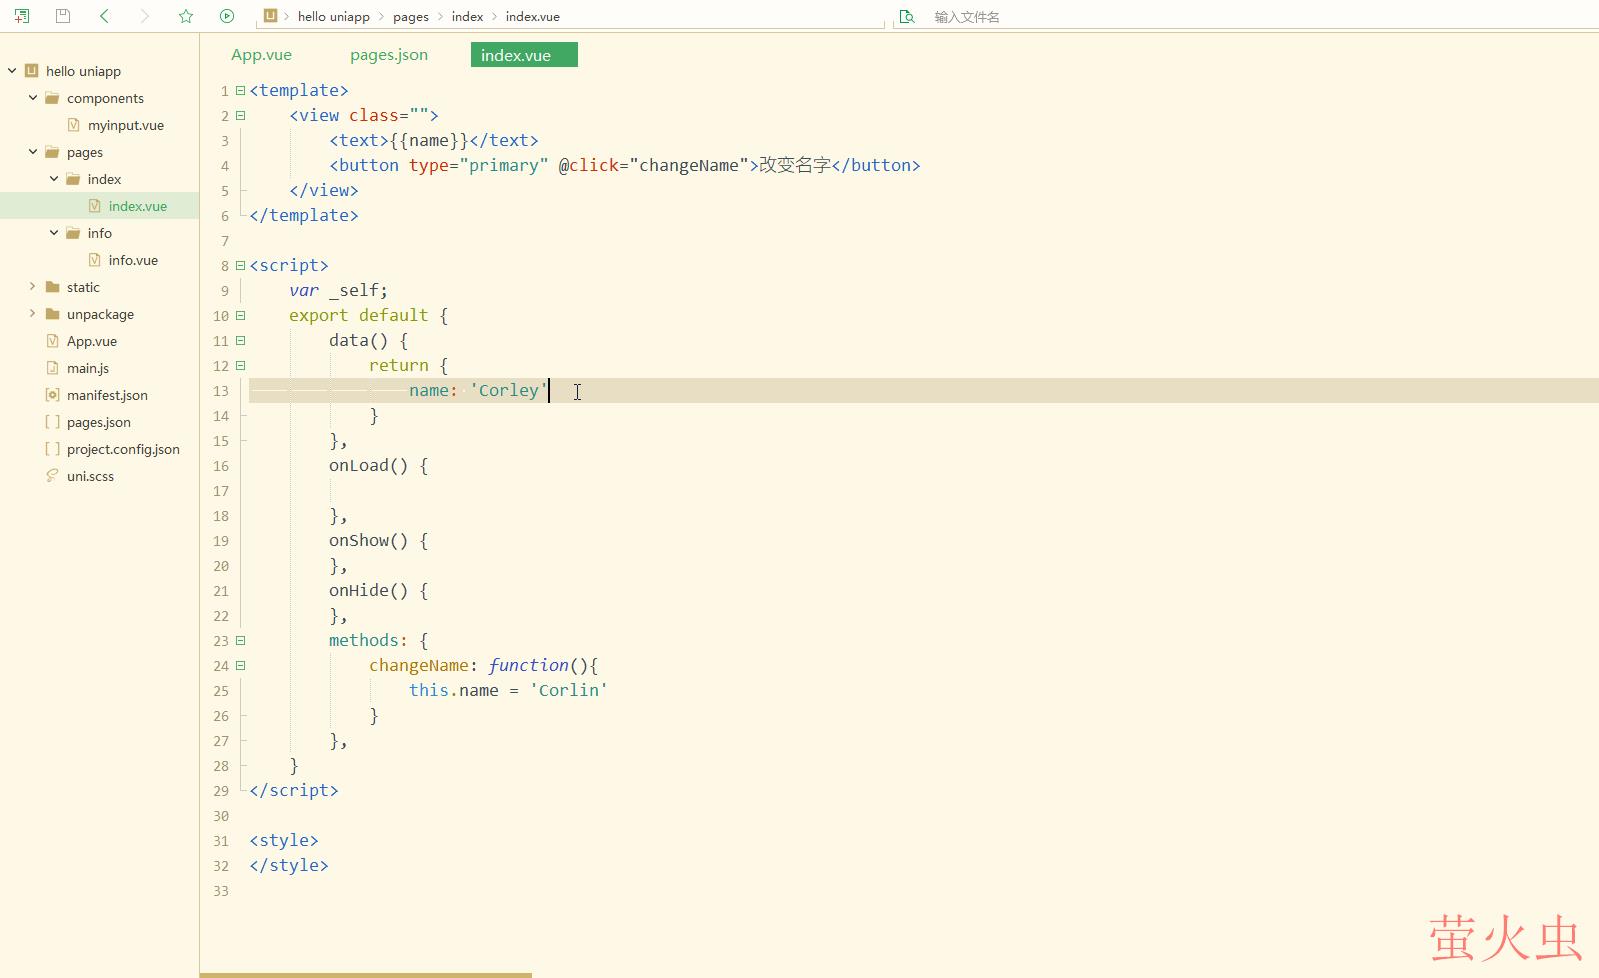Viewport: 1599px width, 978px height.
Task: Click the 'Corley' string on line 13
Action: [x=508, y=390]
